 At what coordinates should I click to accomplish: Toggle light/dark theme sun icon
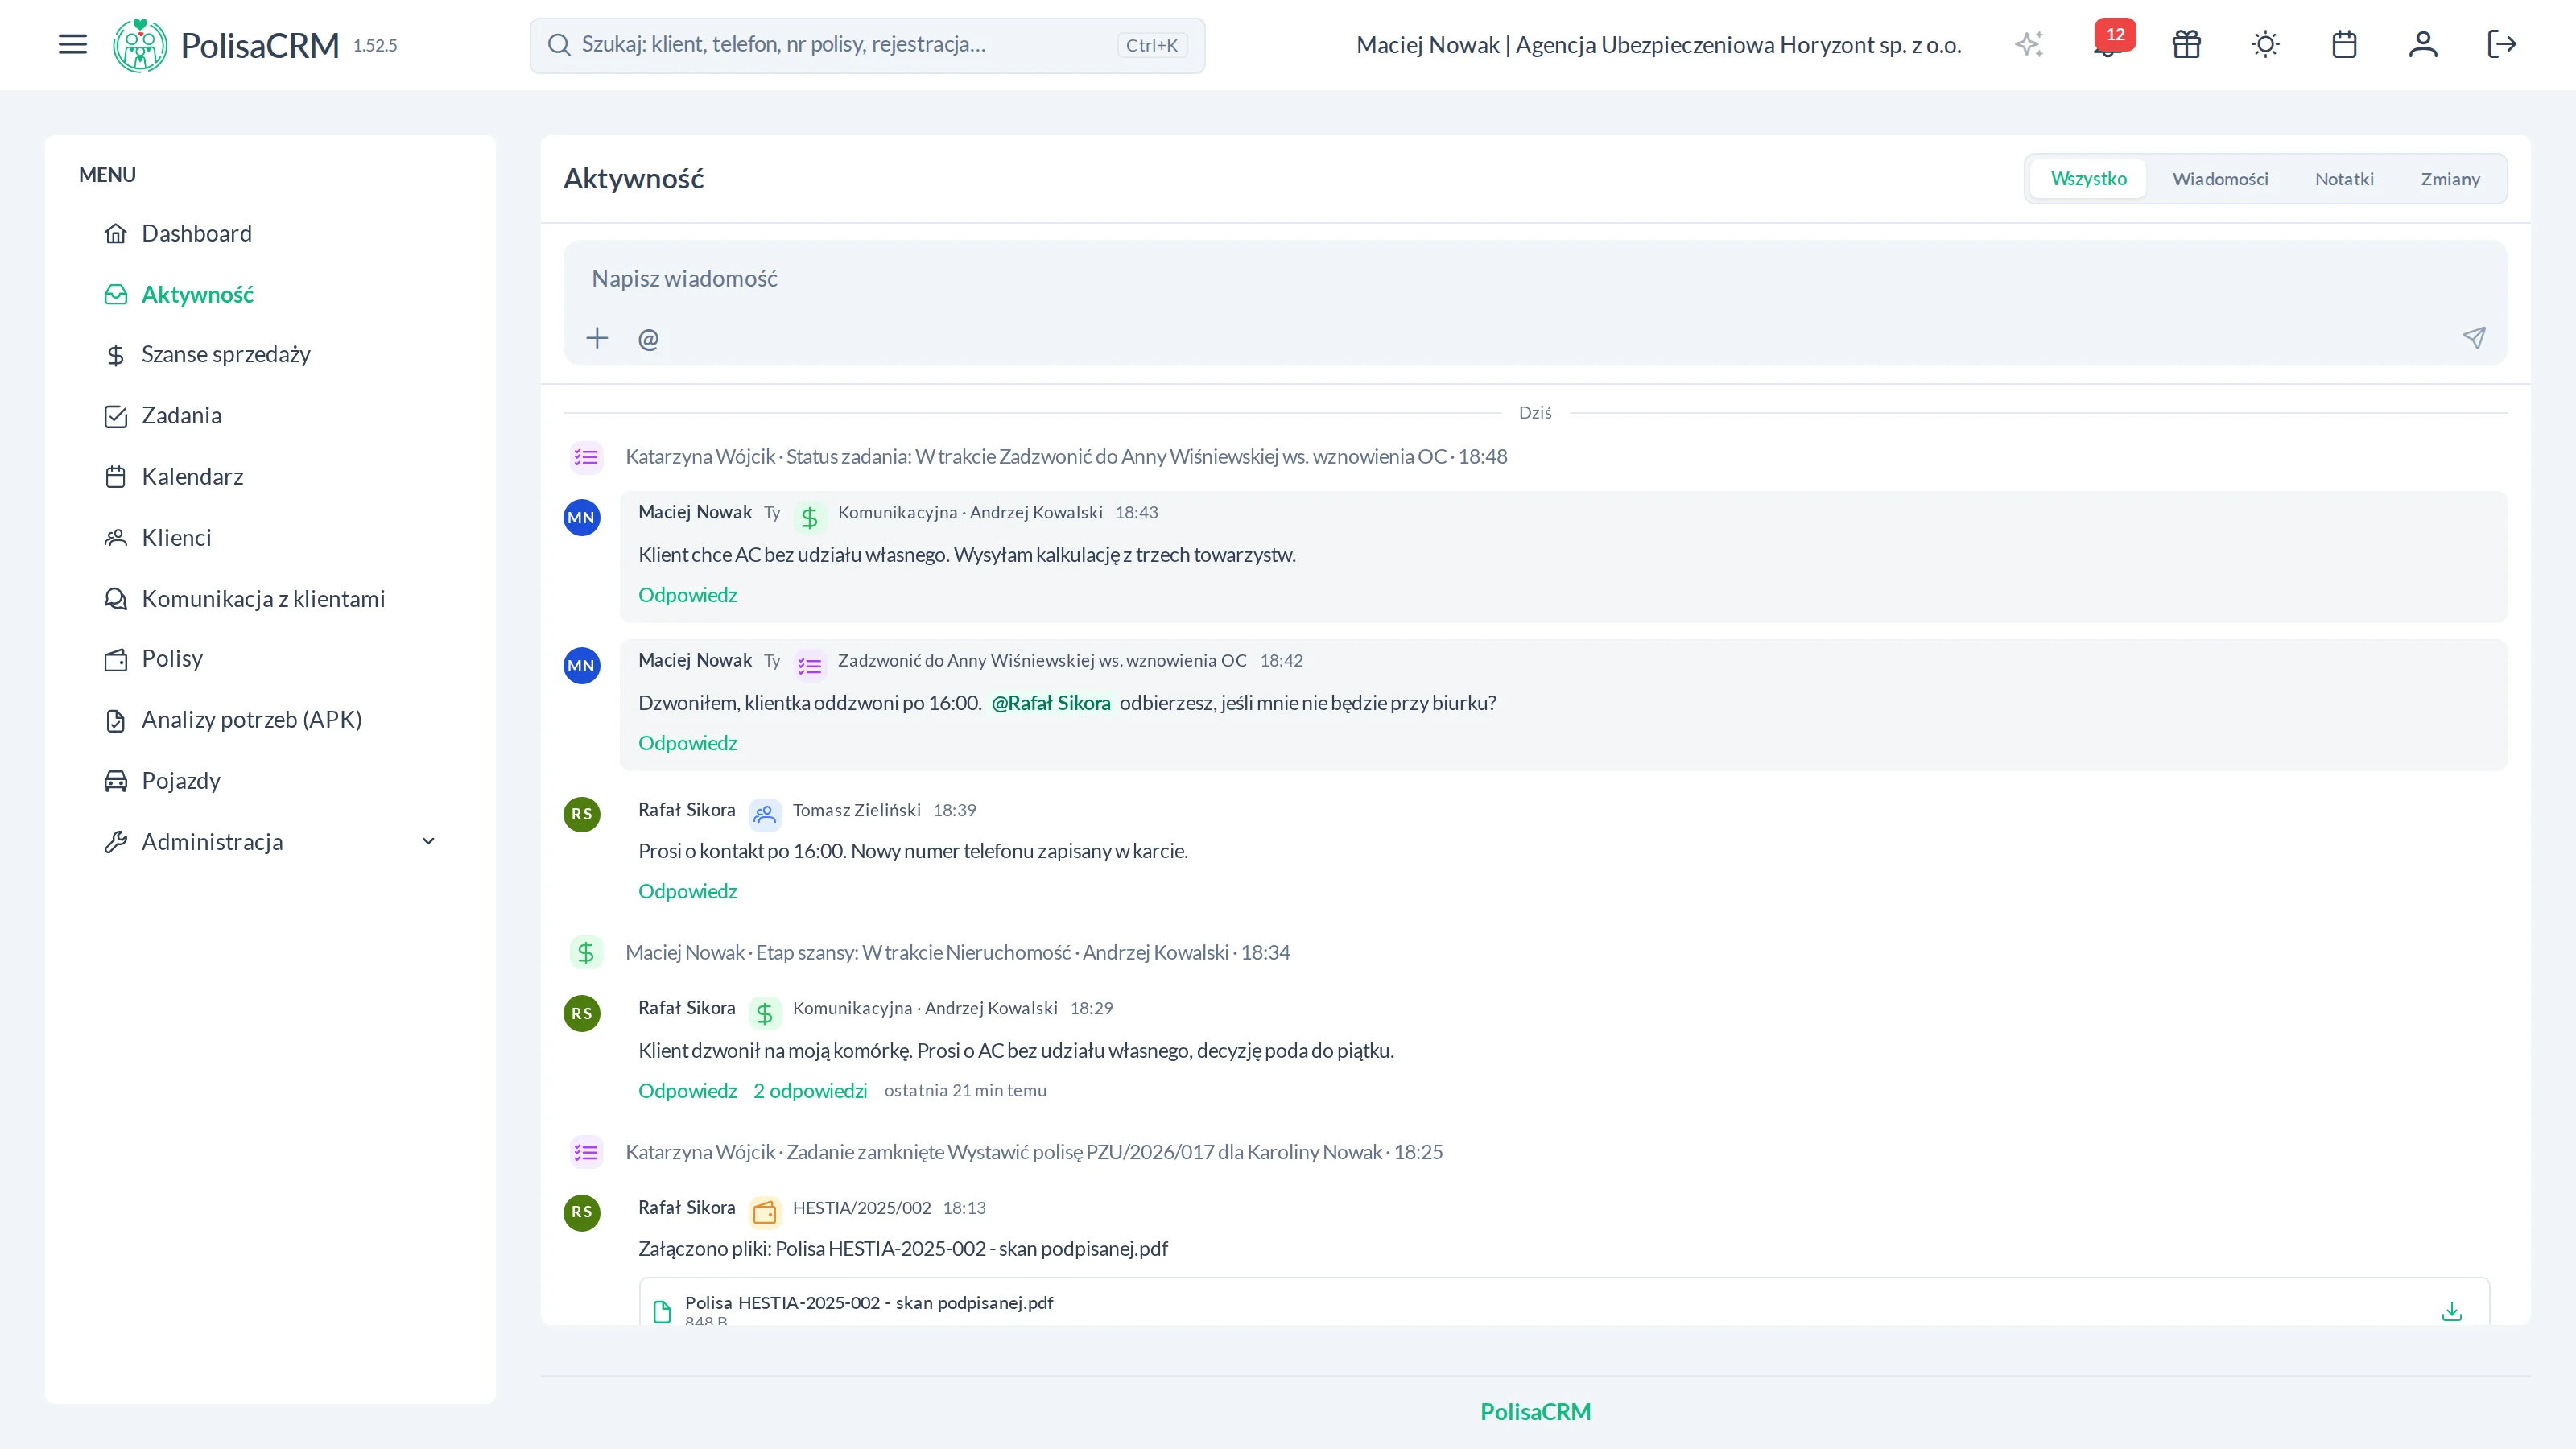(2265, 44)
